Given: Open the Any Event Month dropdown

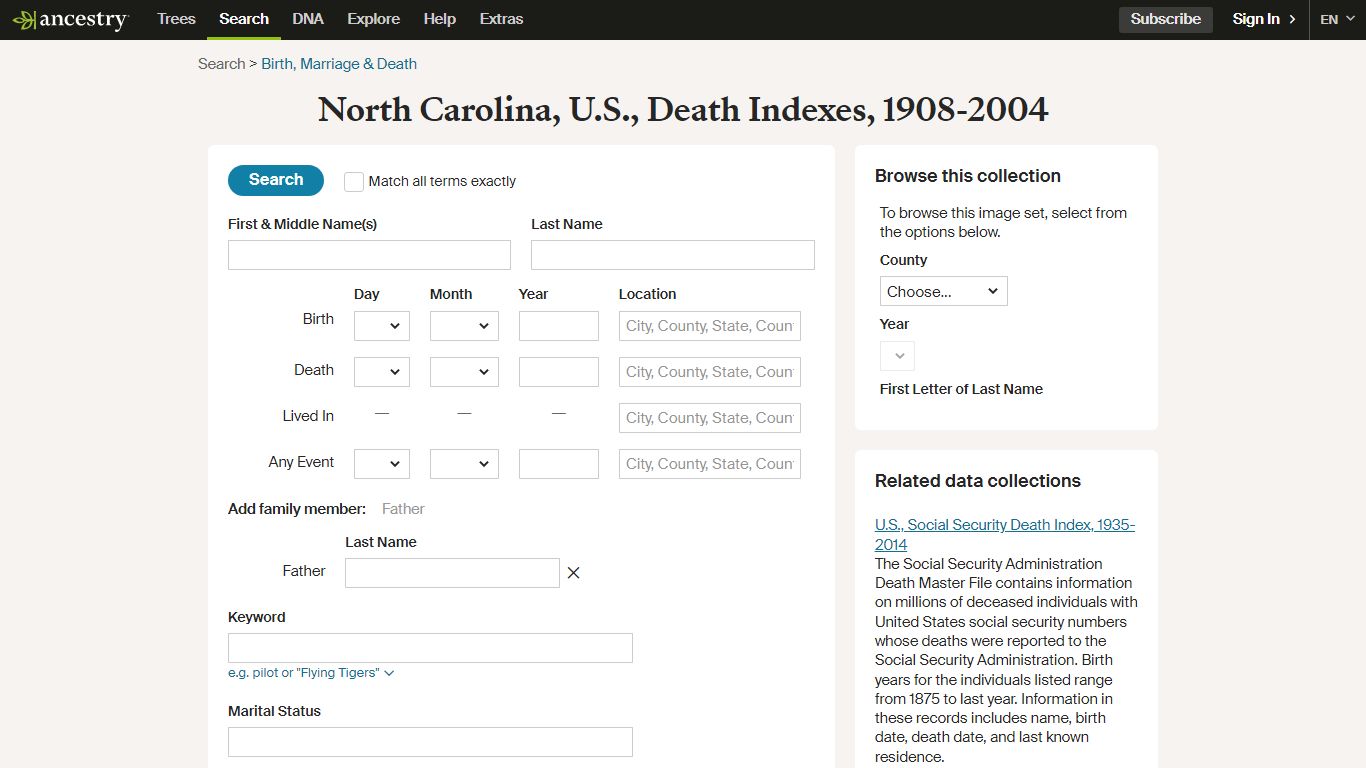Looking at the screenshot, I should [464, 464].
